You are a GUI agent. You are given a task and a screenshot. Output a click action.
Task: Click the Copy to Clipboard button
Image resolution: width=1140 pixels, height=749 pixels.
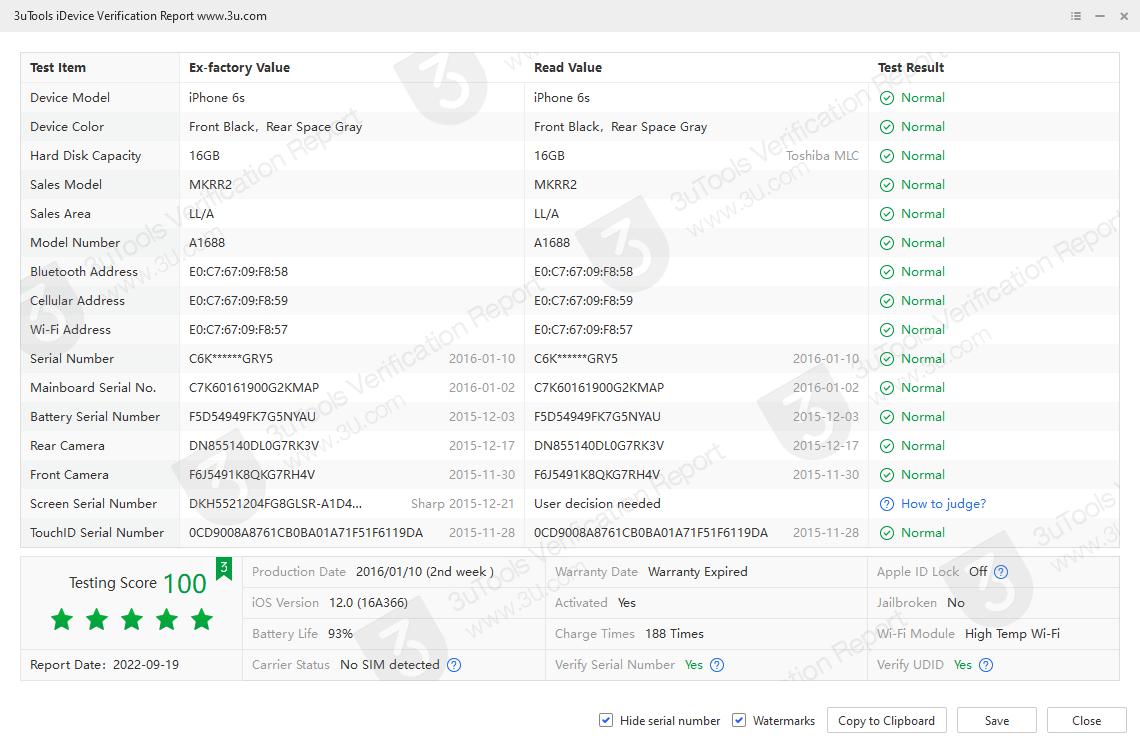pyautogui.click(x=886, y=720)
